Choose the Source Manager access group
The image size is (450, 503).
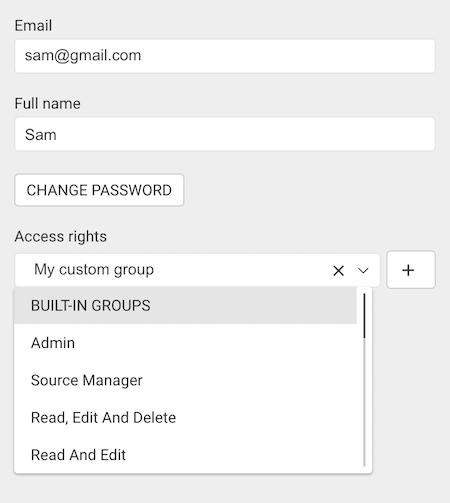[x=185, y=380]
